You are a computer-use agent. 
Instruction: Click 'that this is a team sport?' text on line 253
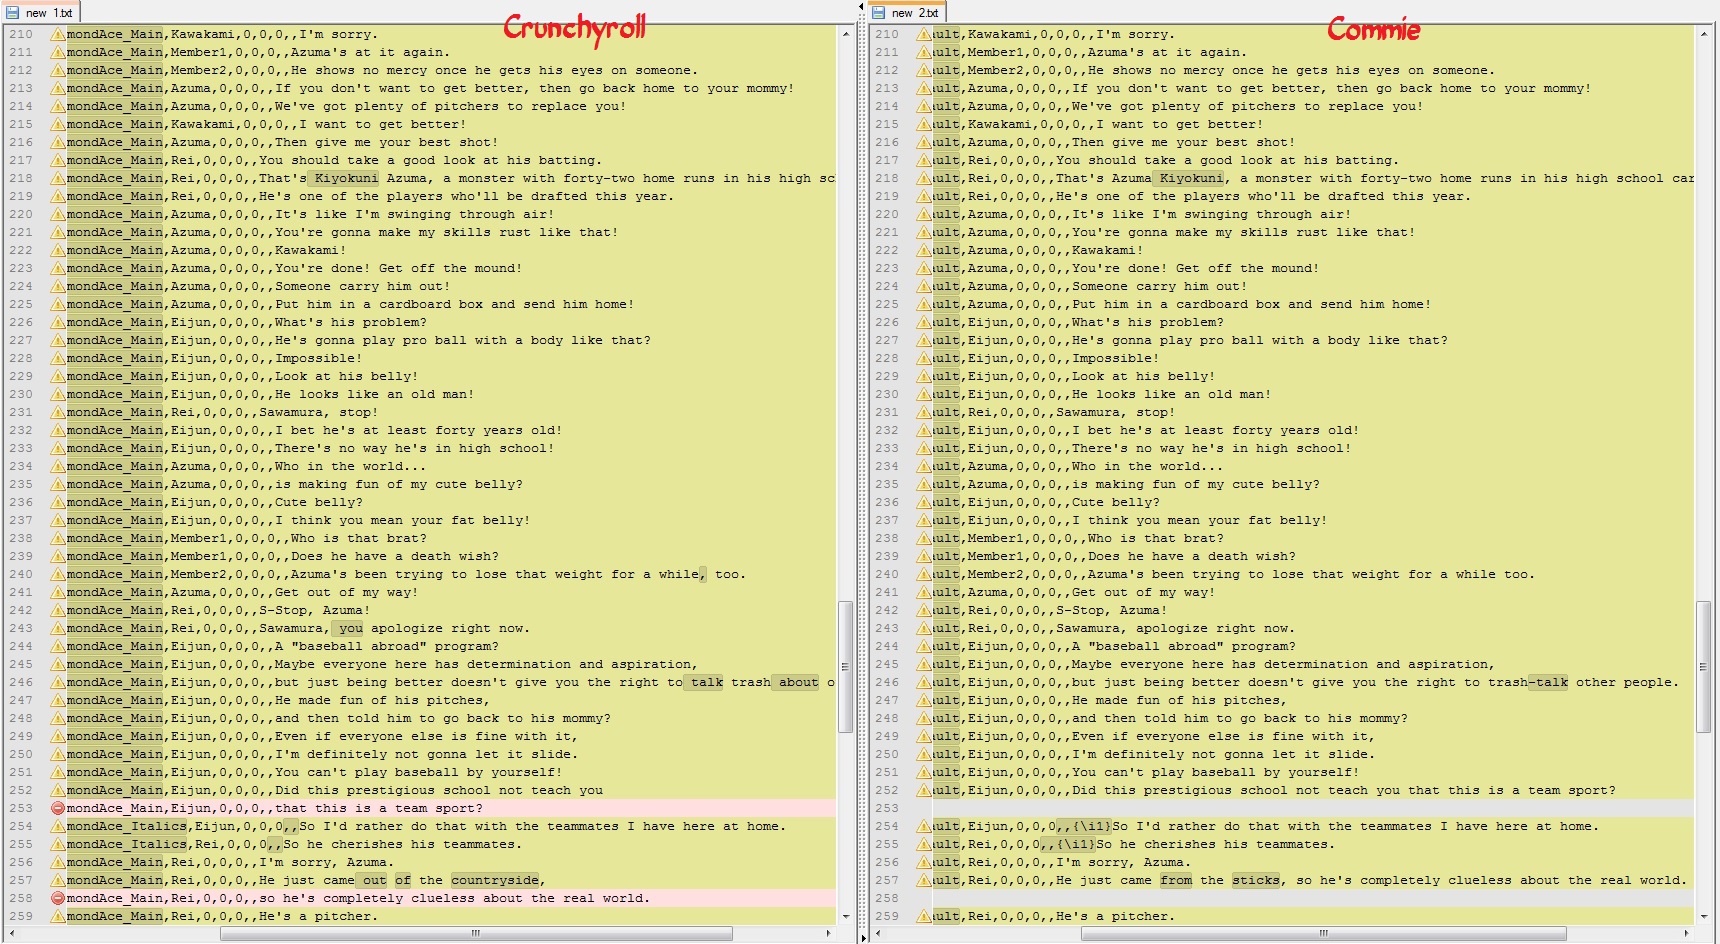pos(379,808)
